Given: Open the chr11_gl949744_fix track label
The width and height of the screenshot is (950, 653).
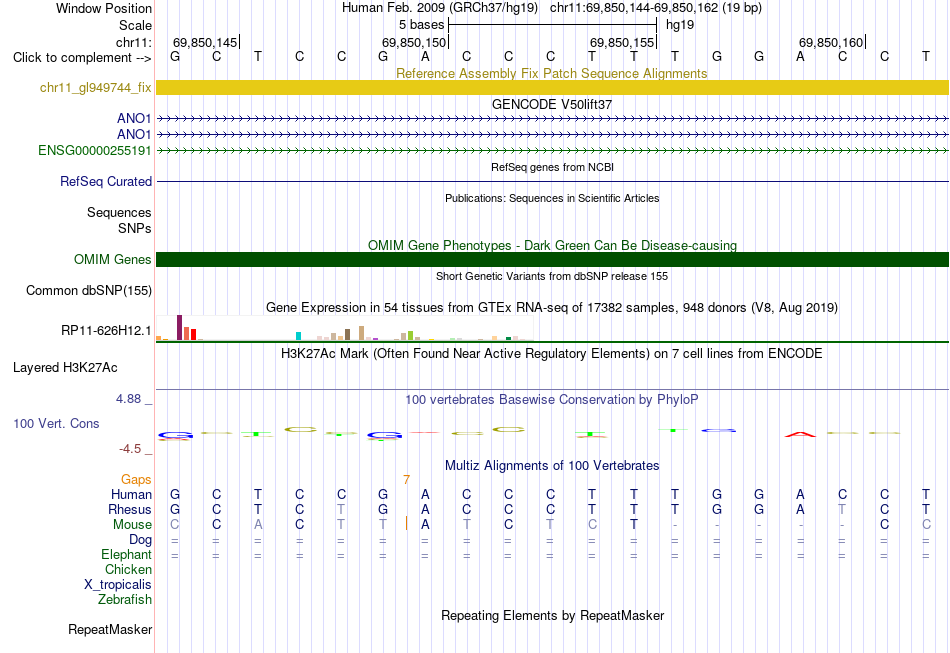Looking at the screenshot, I should point(95,88).
